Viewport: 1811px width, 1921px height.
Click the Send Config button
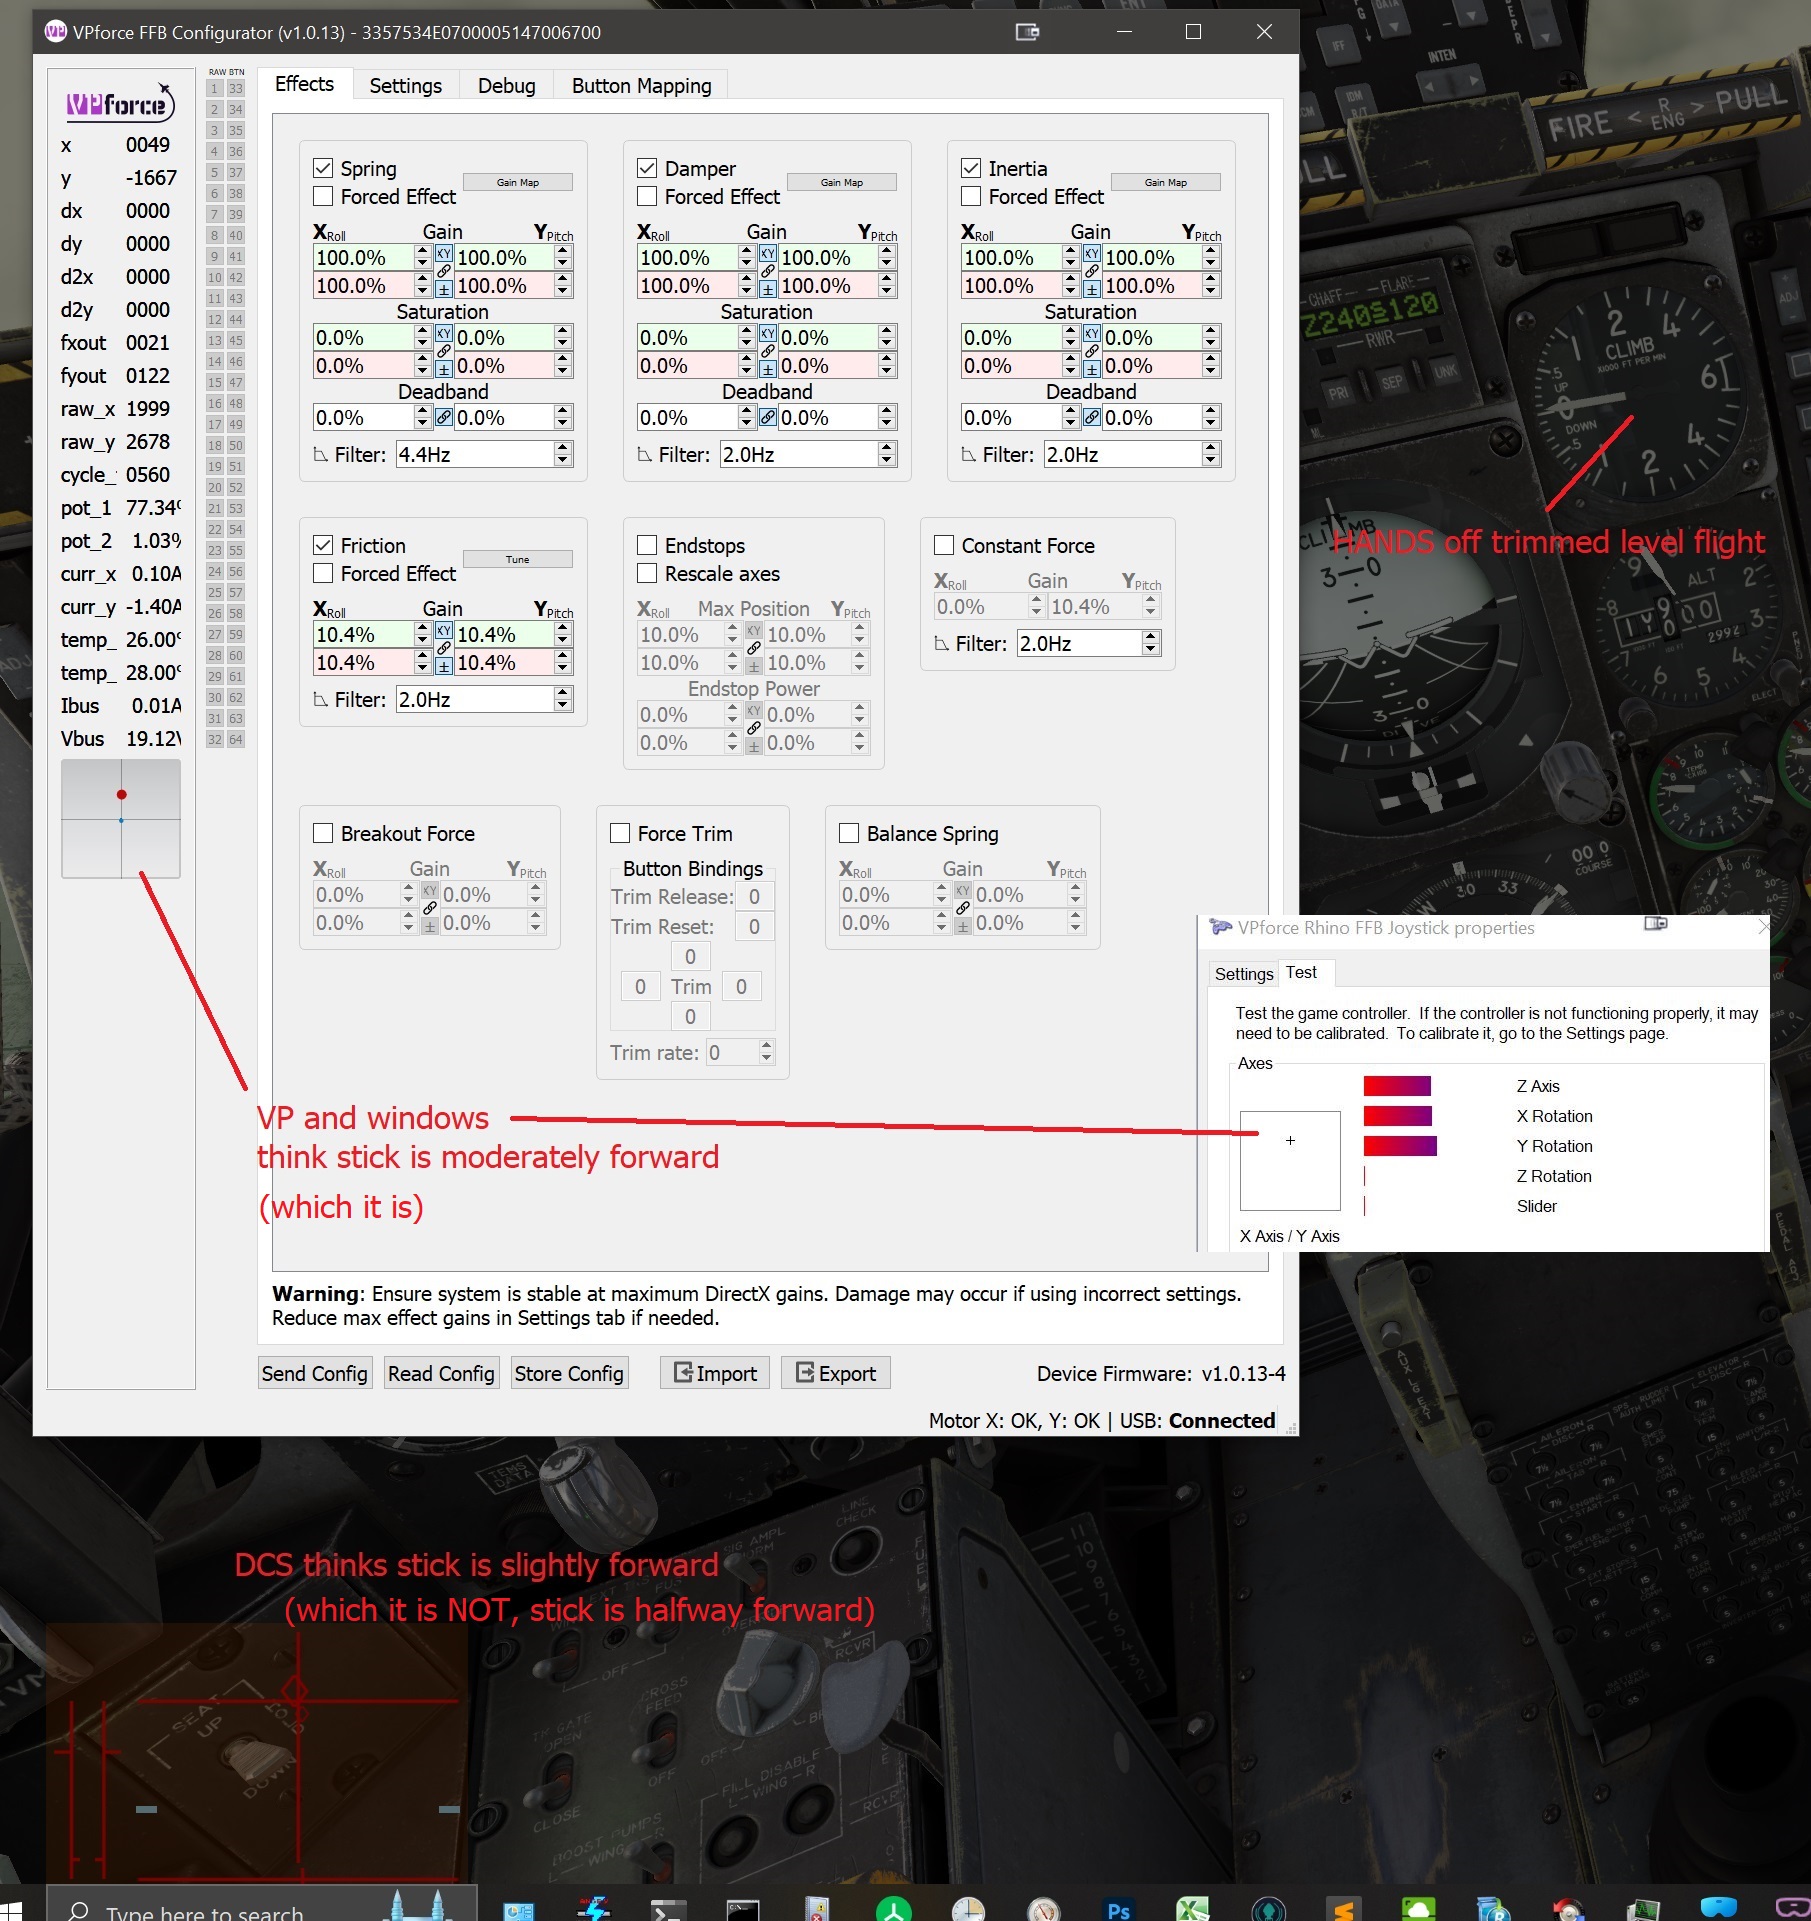coord(314,1374)
